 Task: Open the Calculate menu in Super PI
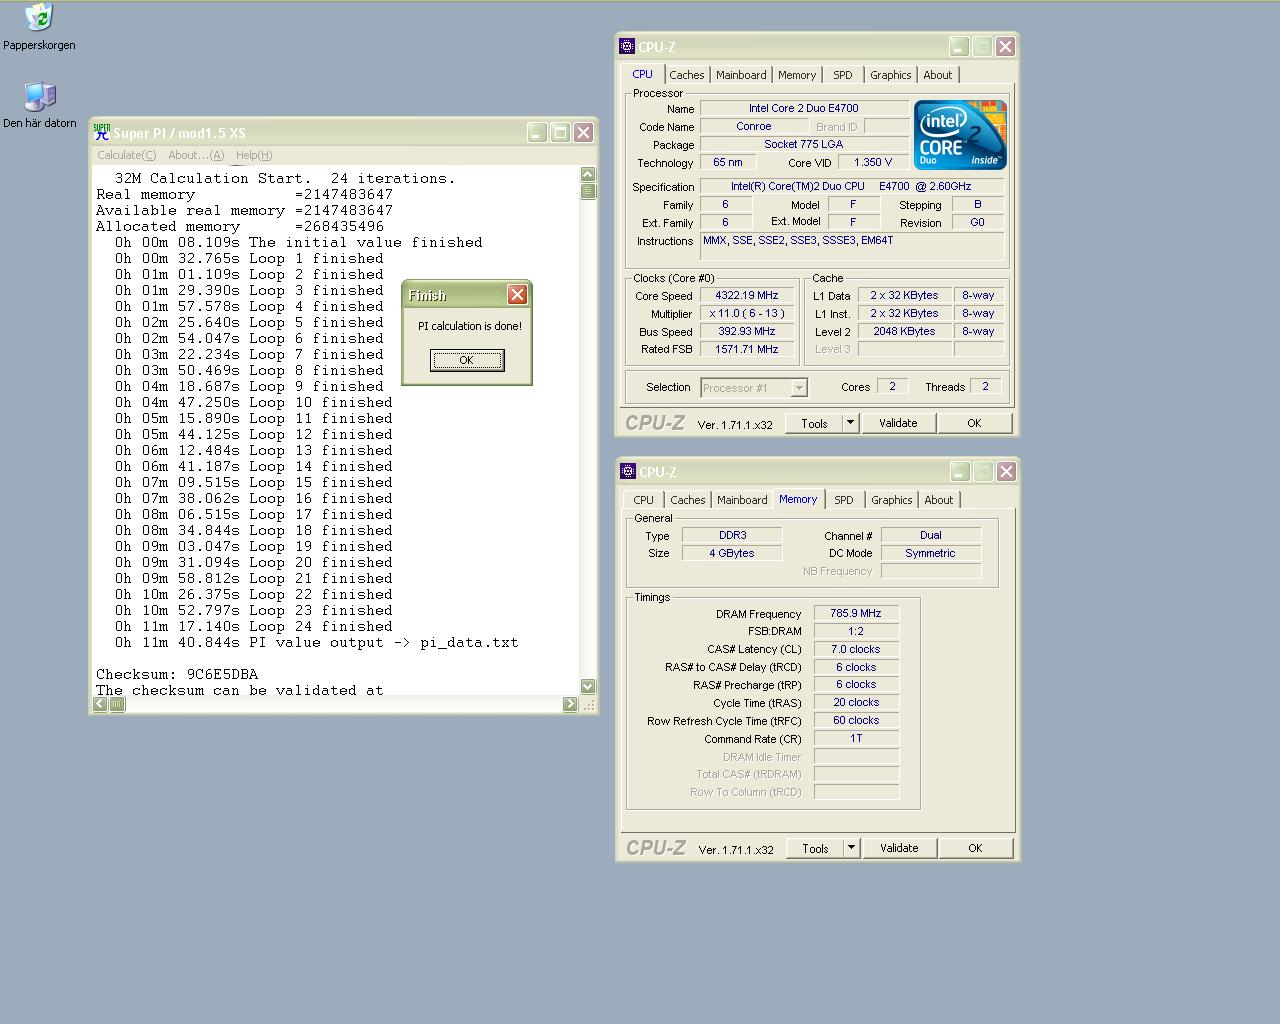pos(126,155)
